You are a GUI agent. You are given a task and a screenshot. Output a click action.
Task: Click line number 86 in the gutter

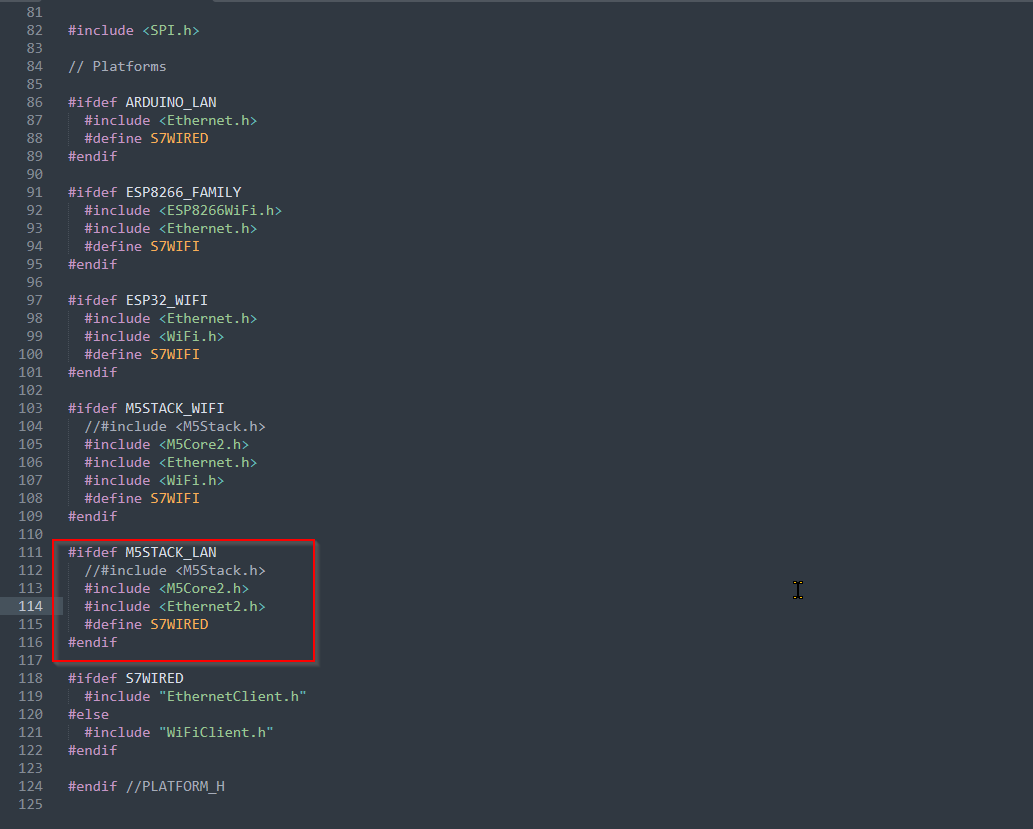(34, 102)
